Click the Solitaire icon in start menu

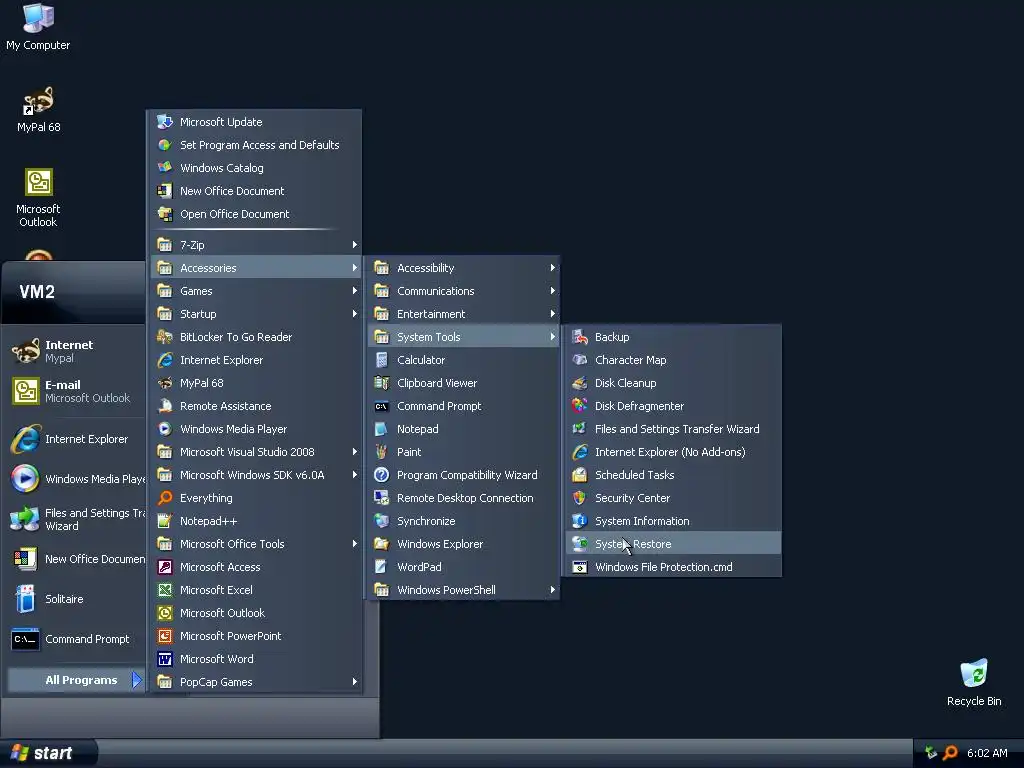pos(25,599)
